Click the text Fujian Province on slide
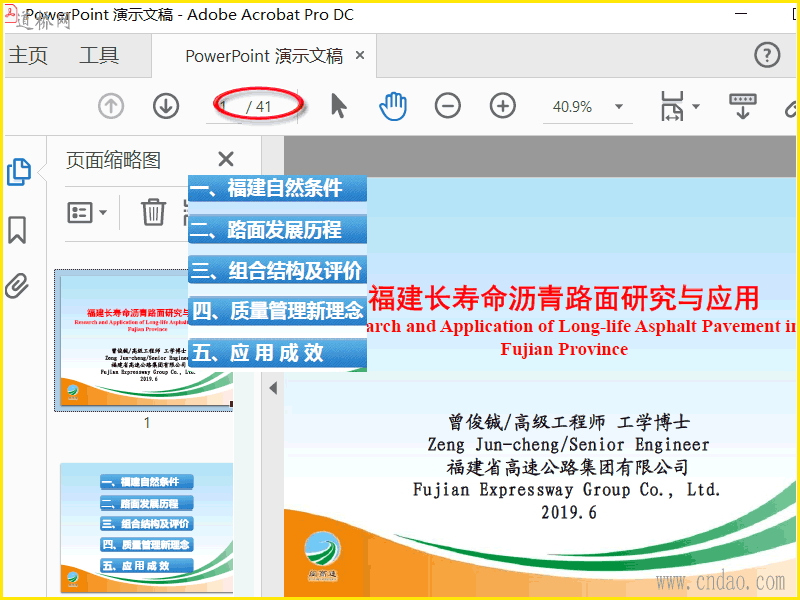This screenshot has width=800, height=600. [x=564, y=349]
